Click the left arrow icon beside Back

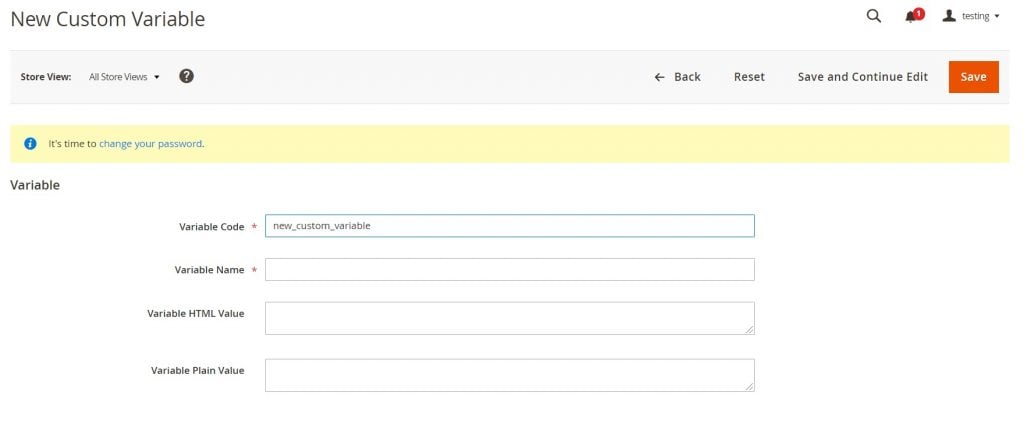[659, 77]
